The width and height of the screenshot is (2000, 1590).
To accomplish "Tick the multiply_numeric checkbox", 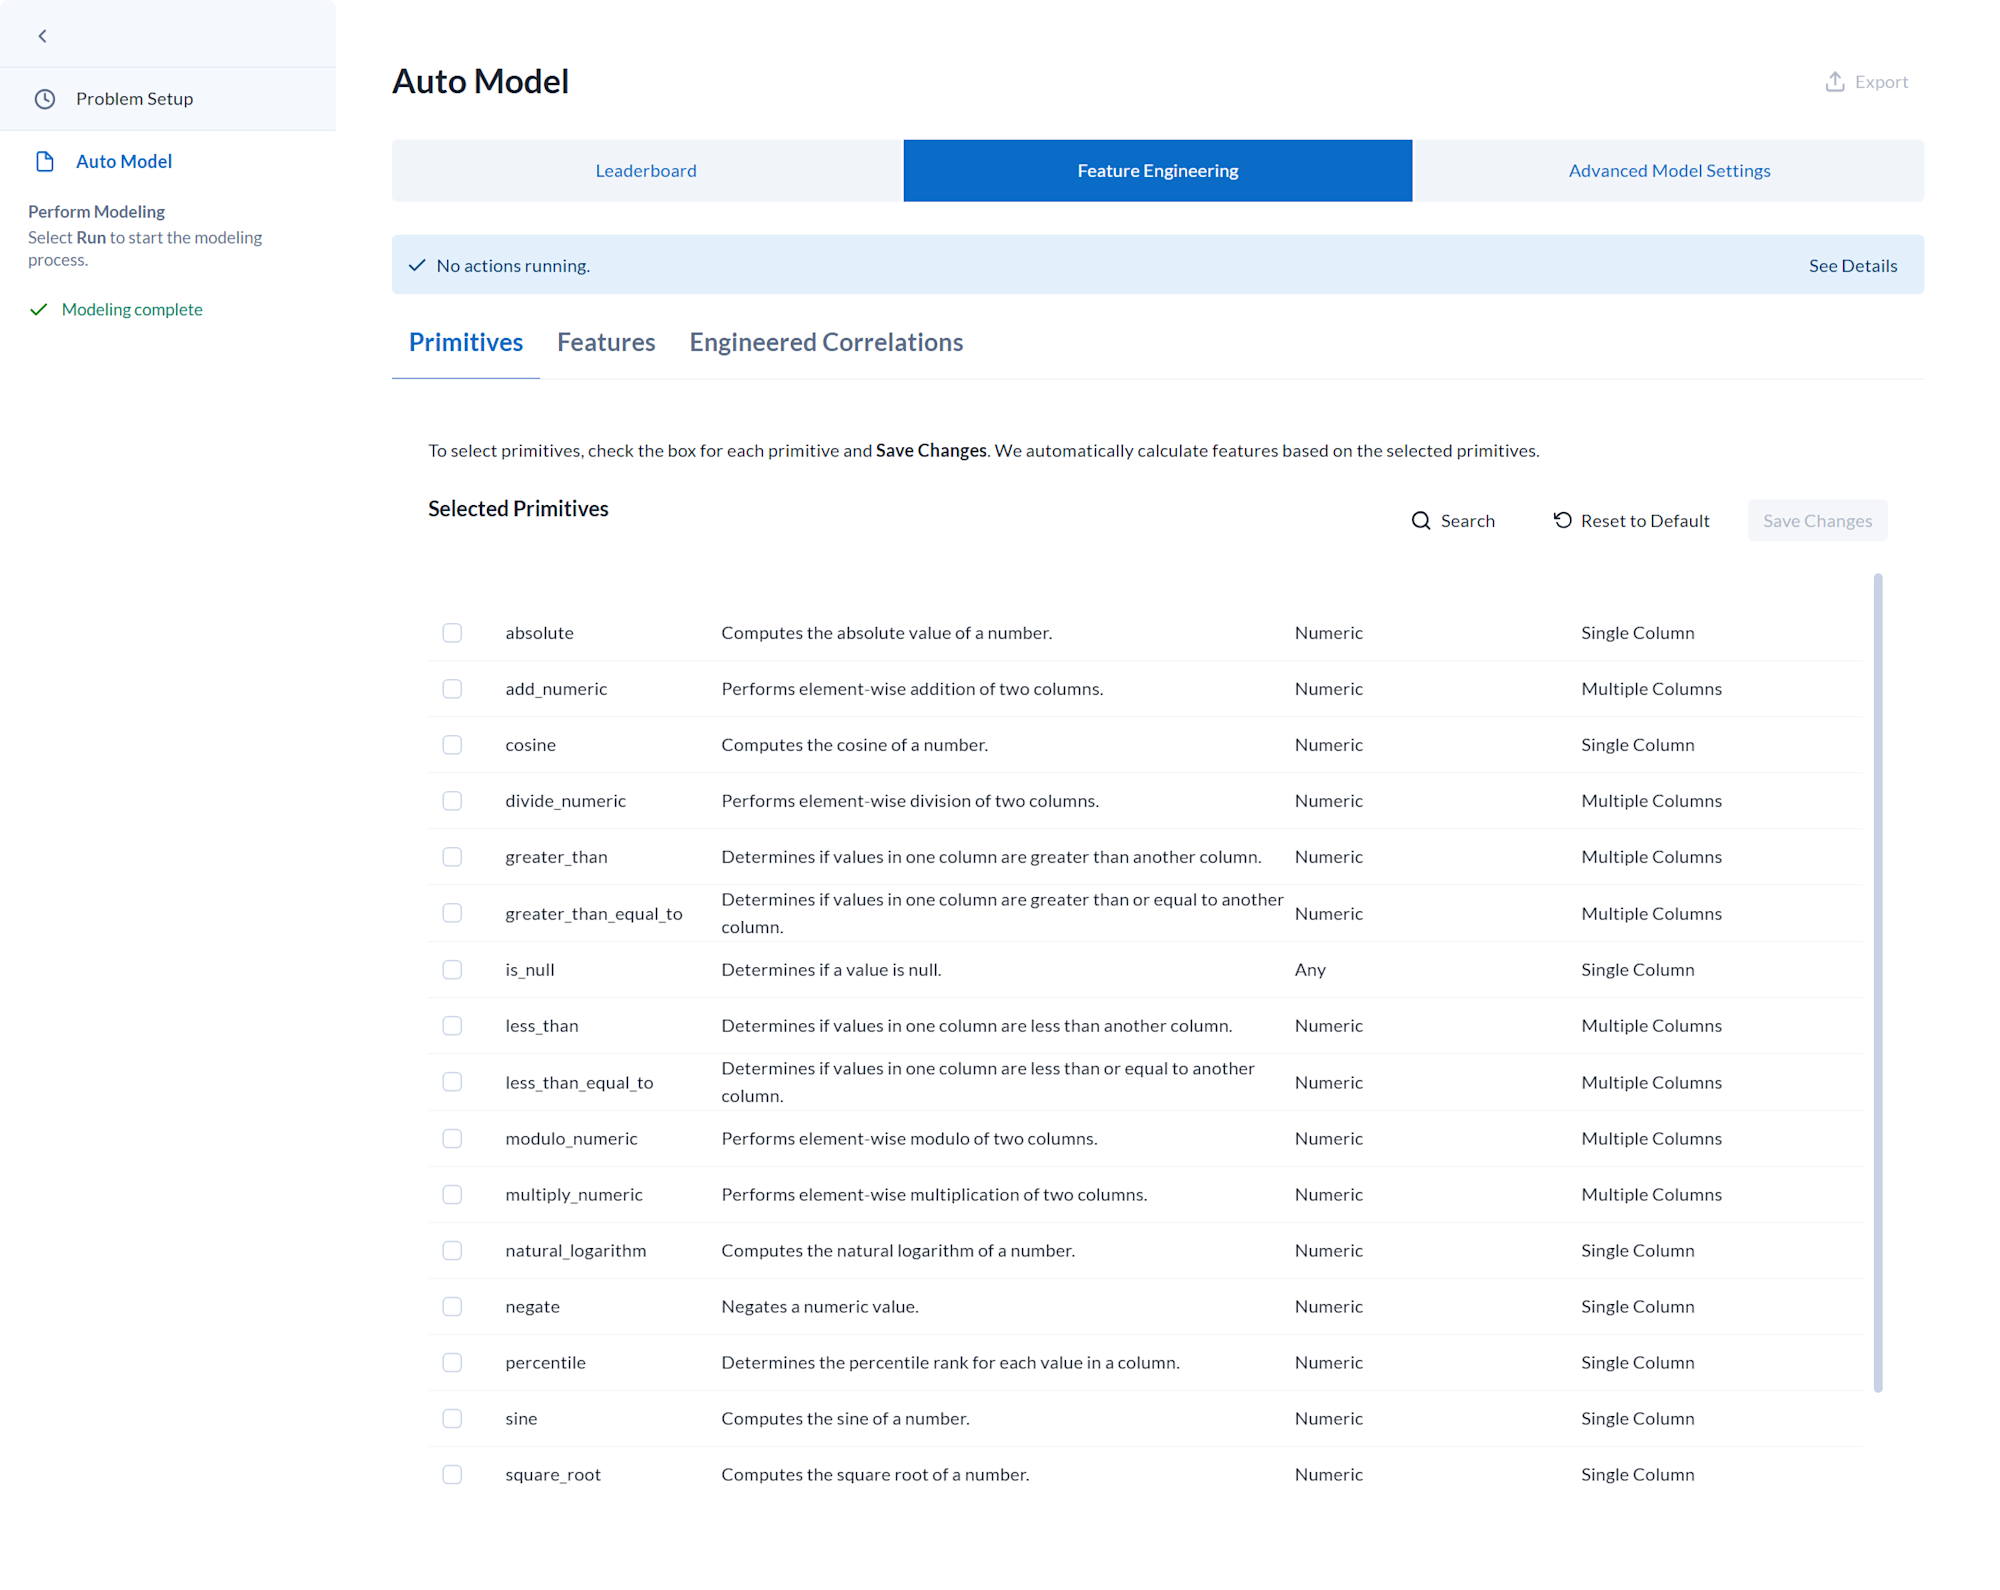I will pyautogui.click(x=452, y=1195).
